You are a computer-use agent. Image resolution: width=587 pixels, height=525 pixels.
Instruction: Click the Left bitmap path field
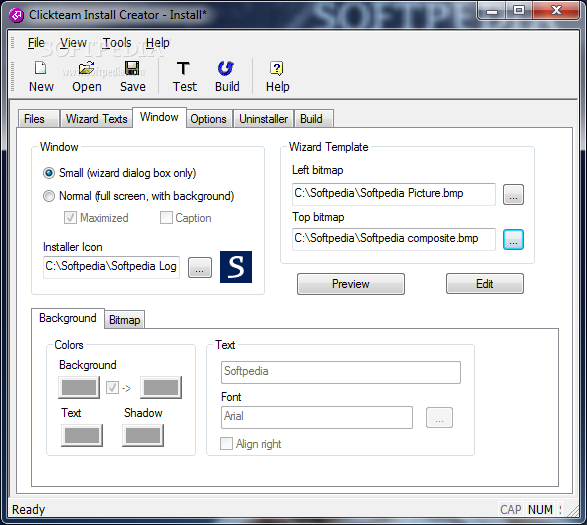394,194
